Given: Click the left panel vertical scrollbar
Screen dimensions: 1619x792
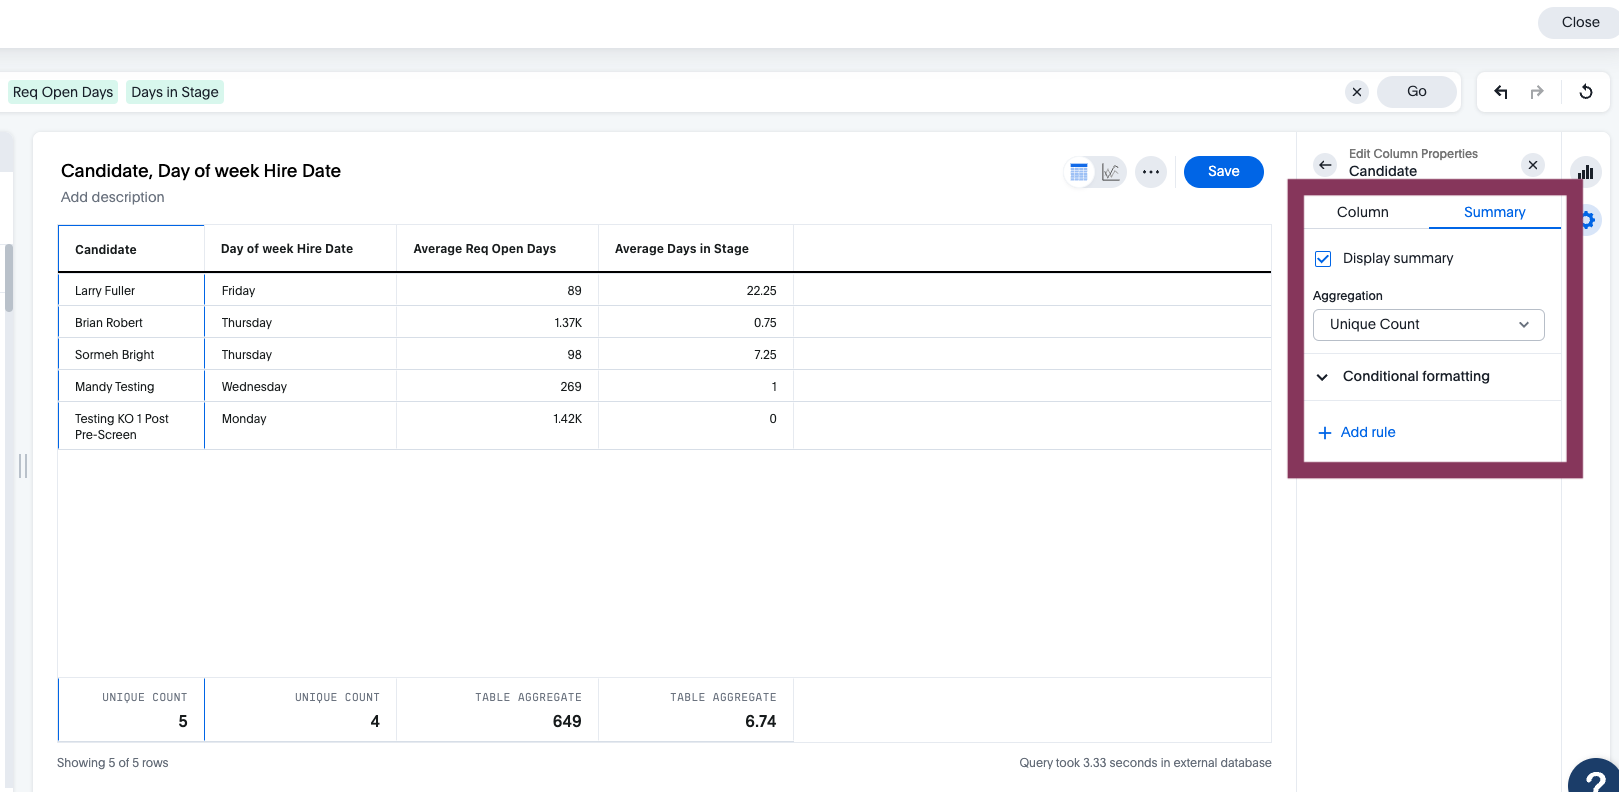Looking at the screenshot, I should [9, 278].
